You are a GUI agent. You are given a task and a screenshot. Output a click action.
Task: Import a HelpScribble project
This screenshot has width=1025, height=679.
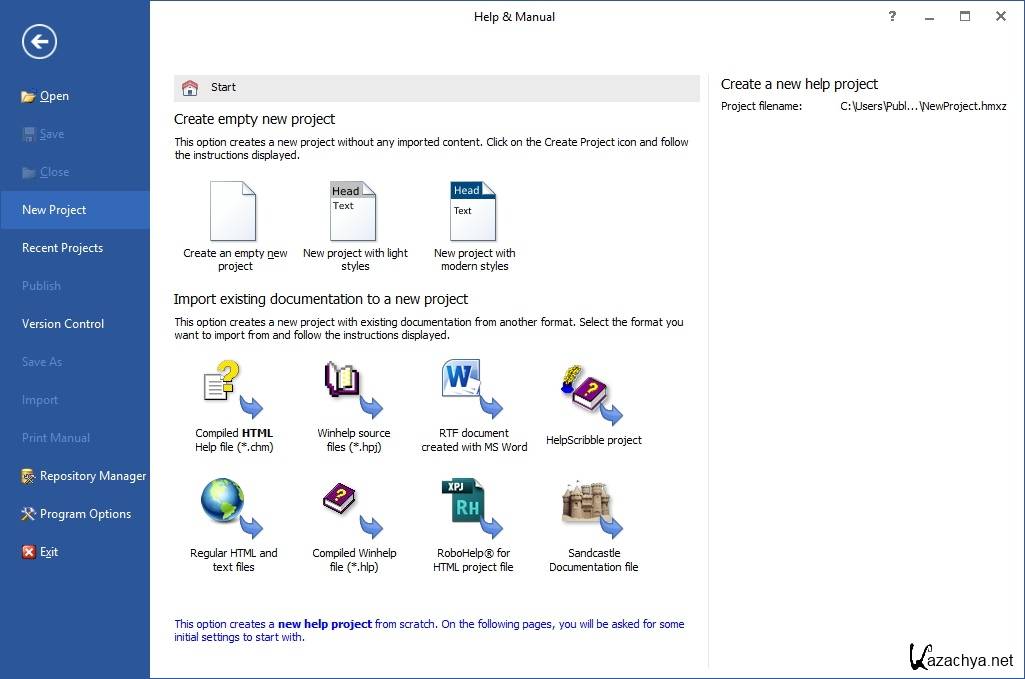[x=593, y=393]
